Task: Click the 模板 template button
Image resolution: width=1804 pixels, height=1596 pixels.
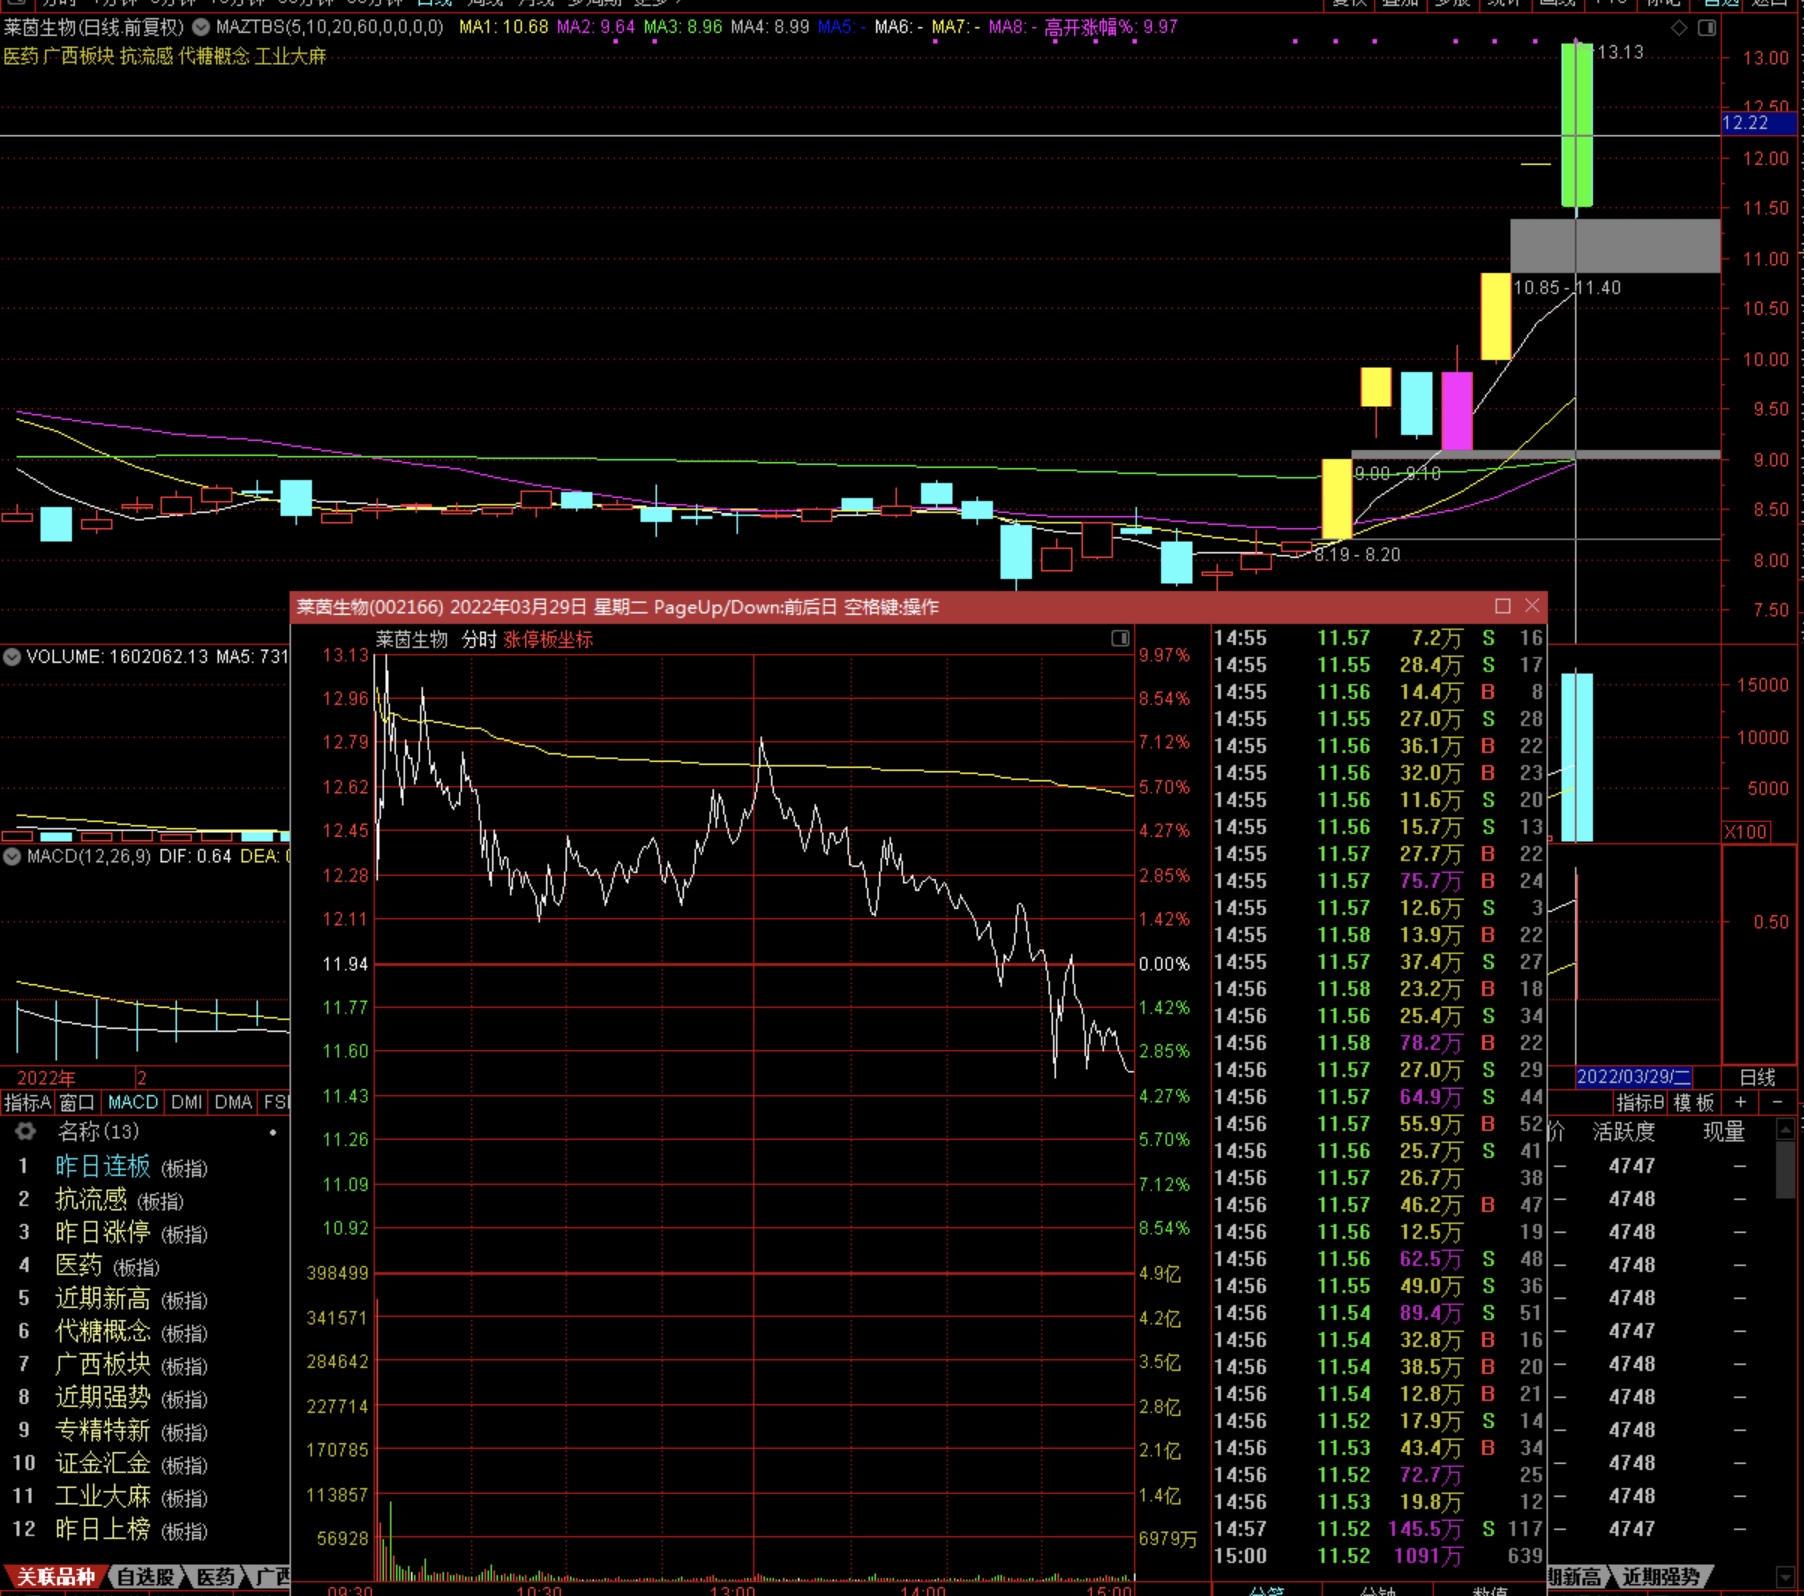Action: [1694, 1102]
